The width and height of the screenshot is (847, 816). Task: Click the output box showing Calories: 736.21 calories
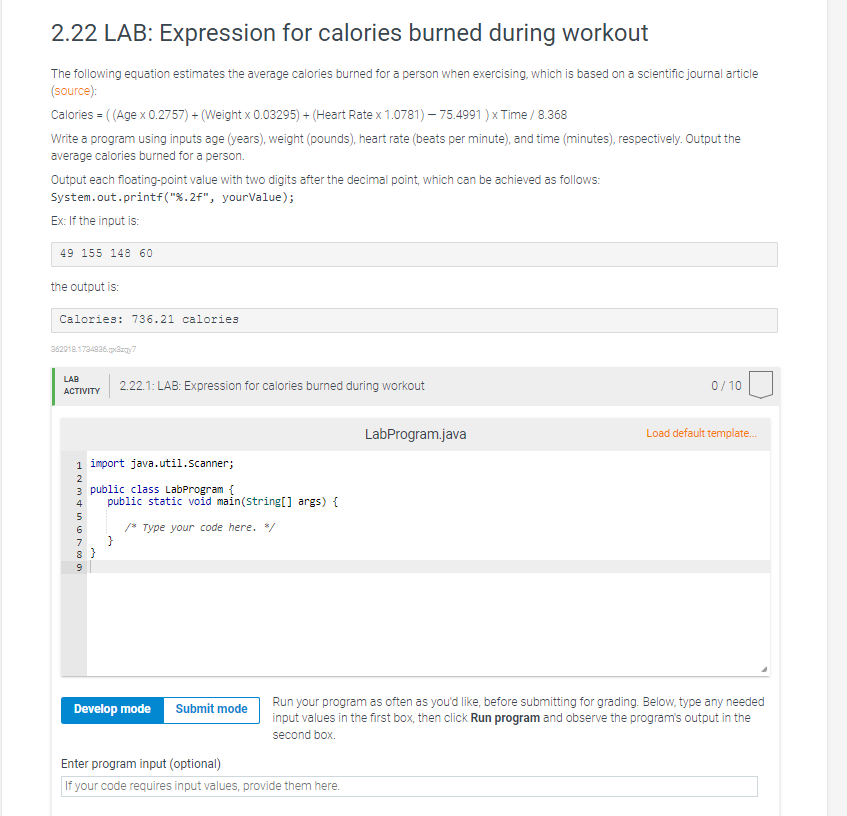pos(414,319)
